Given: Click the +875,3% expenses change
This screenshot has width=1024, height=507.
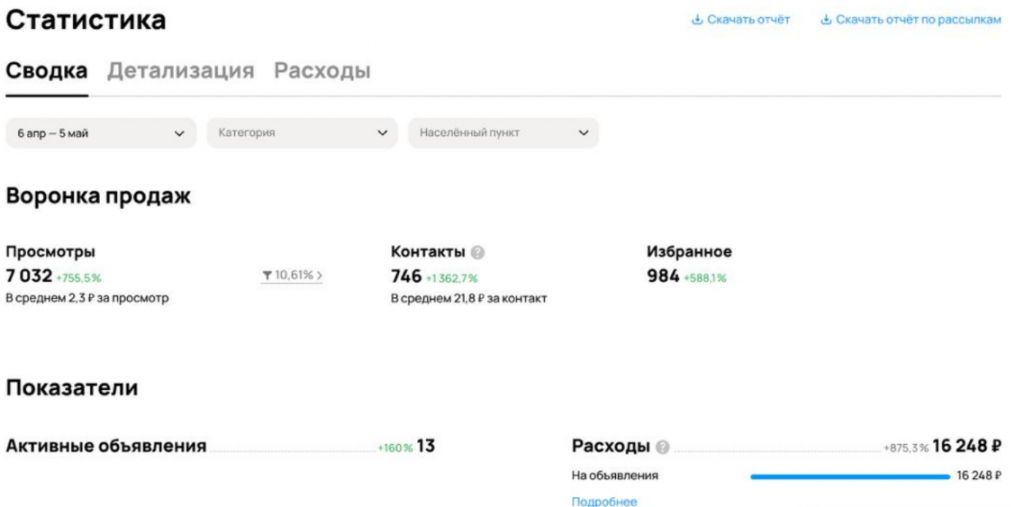Looking at the screenshot, I should tap(906, 449).
